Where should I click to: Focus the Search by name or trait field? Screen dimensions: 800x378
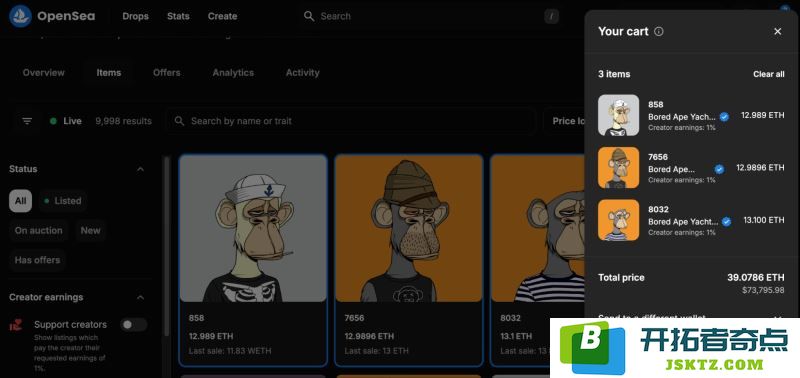click(352, 121)
